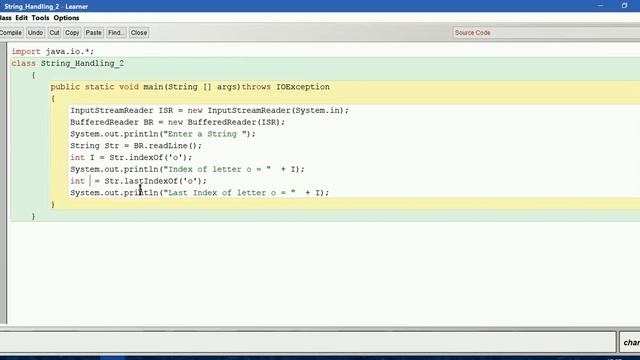The image size is (640, 360).
Task: Restore the editor window using title bar button
Action: 624,6
